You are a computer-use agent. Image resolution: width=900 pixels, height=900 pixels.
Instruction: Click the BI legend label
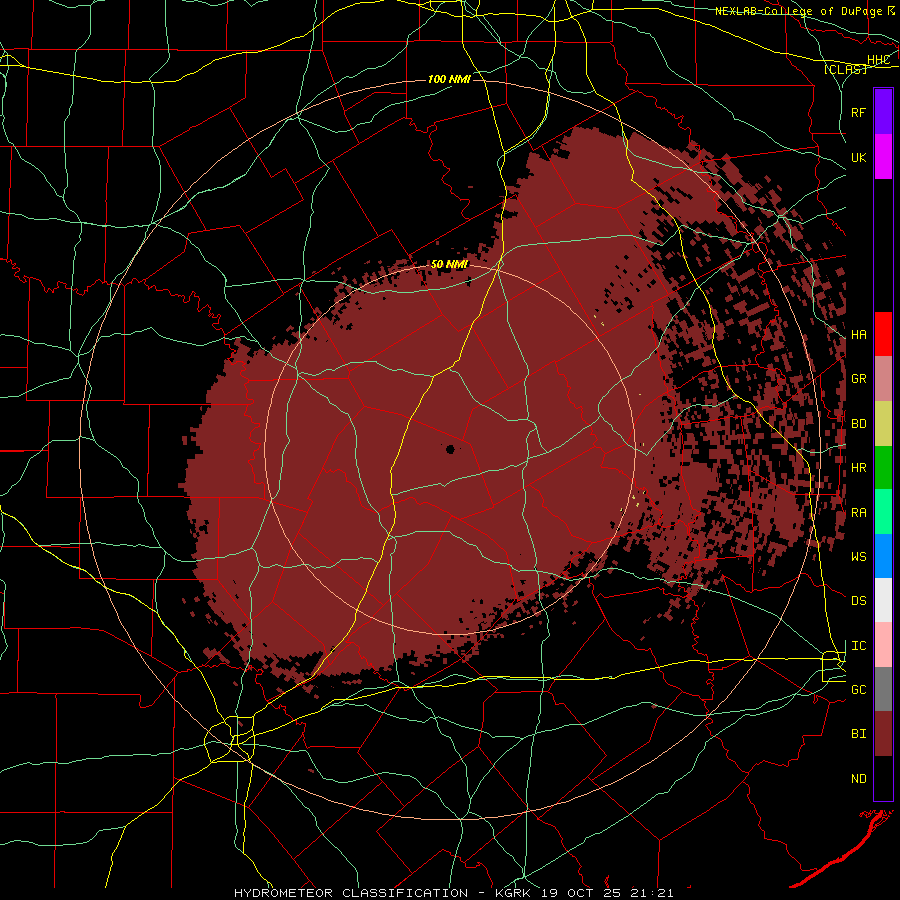point(858,734)
